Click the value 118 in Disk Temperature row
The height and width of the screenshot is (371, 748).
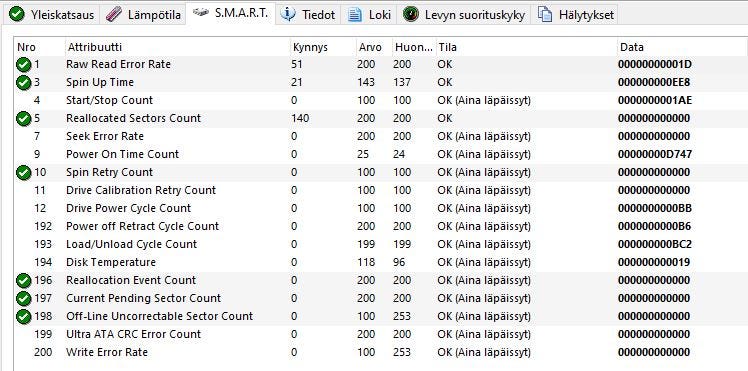[366, 262]
